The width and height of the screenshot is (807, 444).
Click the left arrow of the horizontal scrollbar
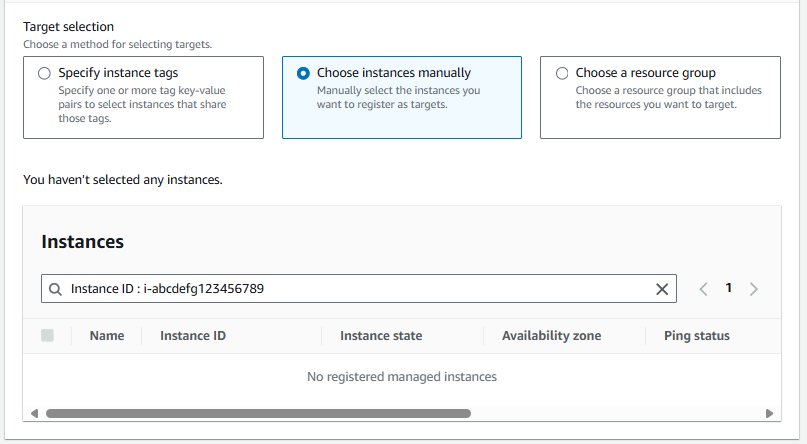pos(34,414)
